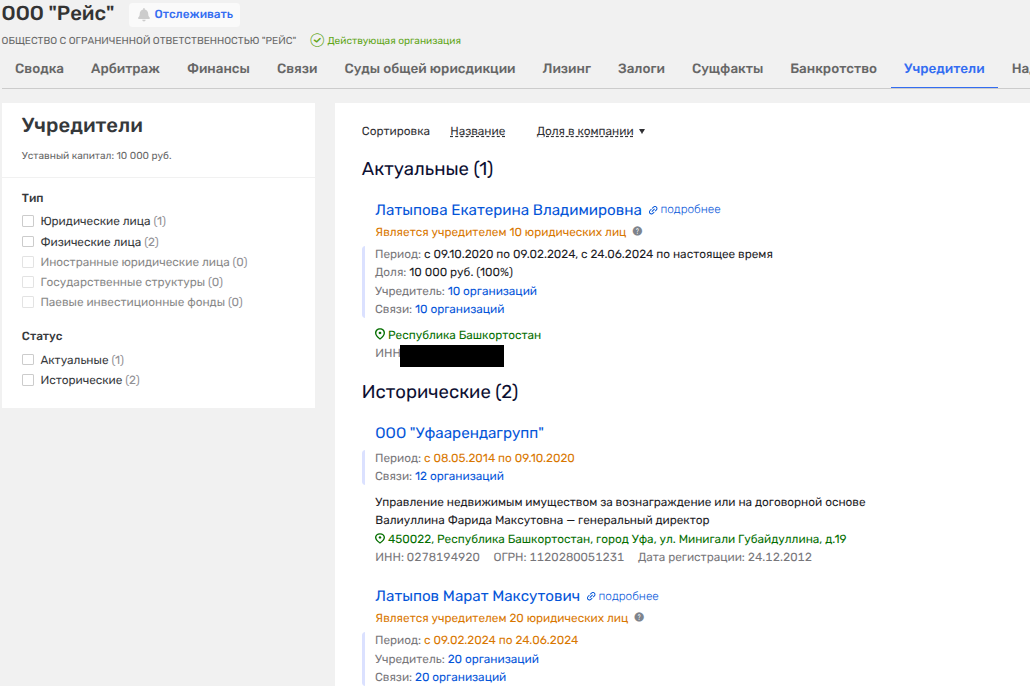1030x686 pixels.
Task: Click the help icon after 10 юридических лиц
Action: (x=638, y=231)
